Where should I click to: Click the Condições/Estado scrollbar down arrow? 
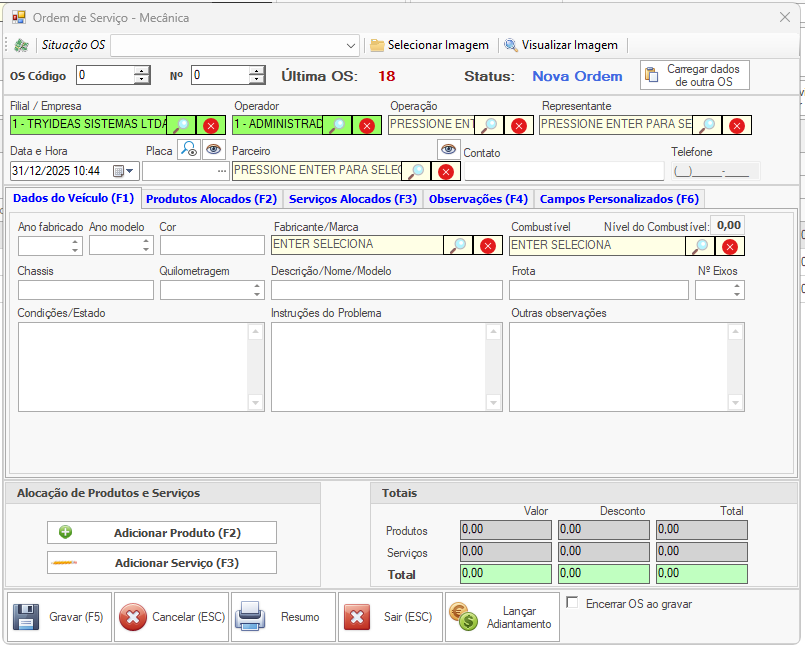tap(255, 402)
